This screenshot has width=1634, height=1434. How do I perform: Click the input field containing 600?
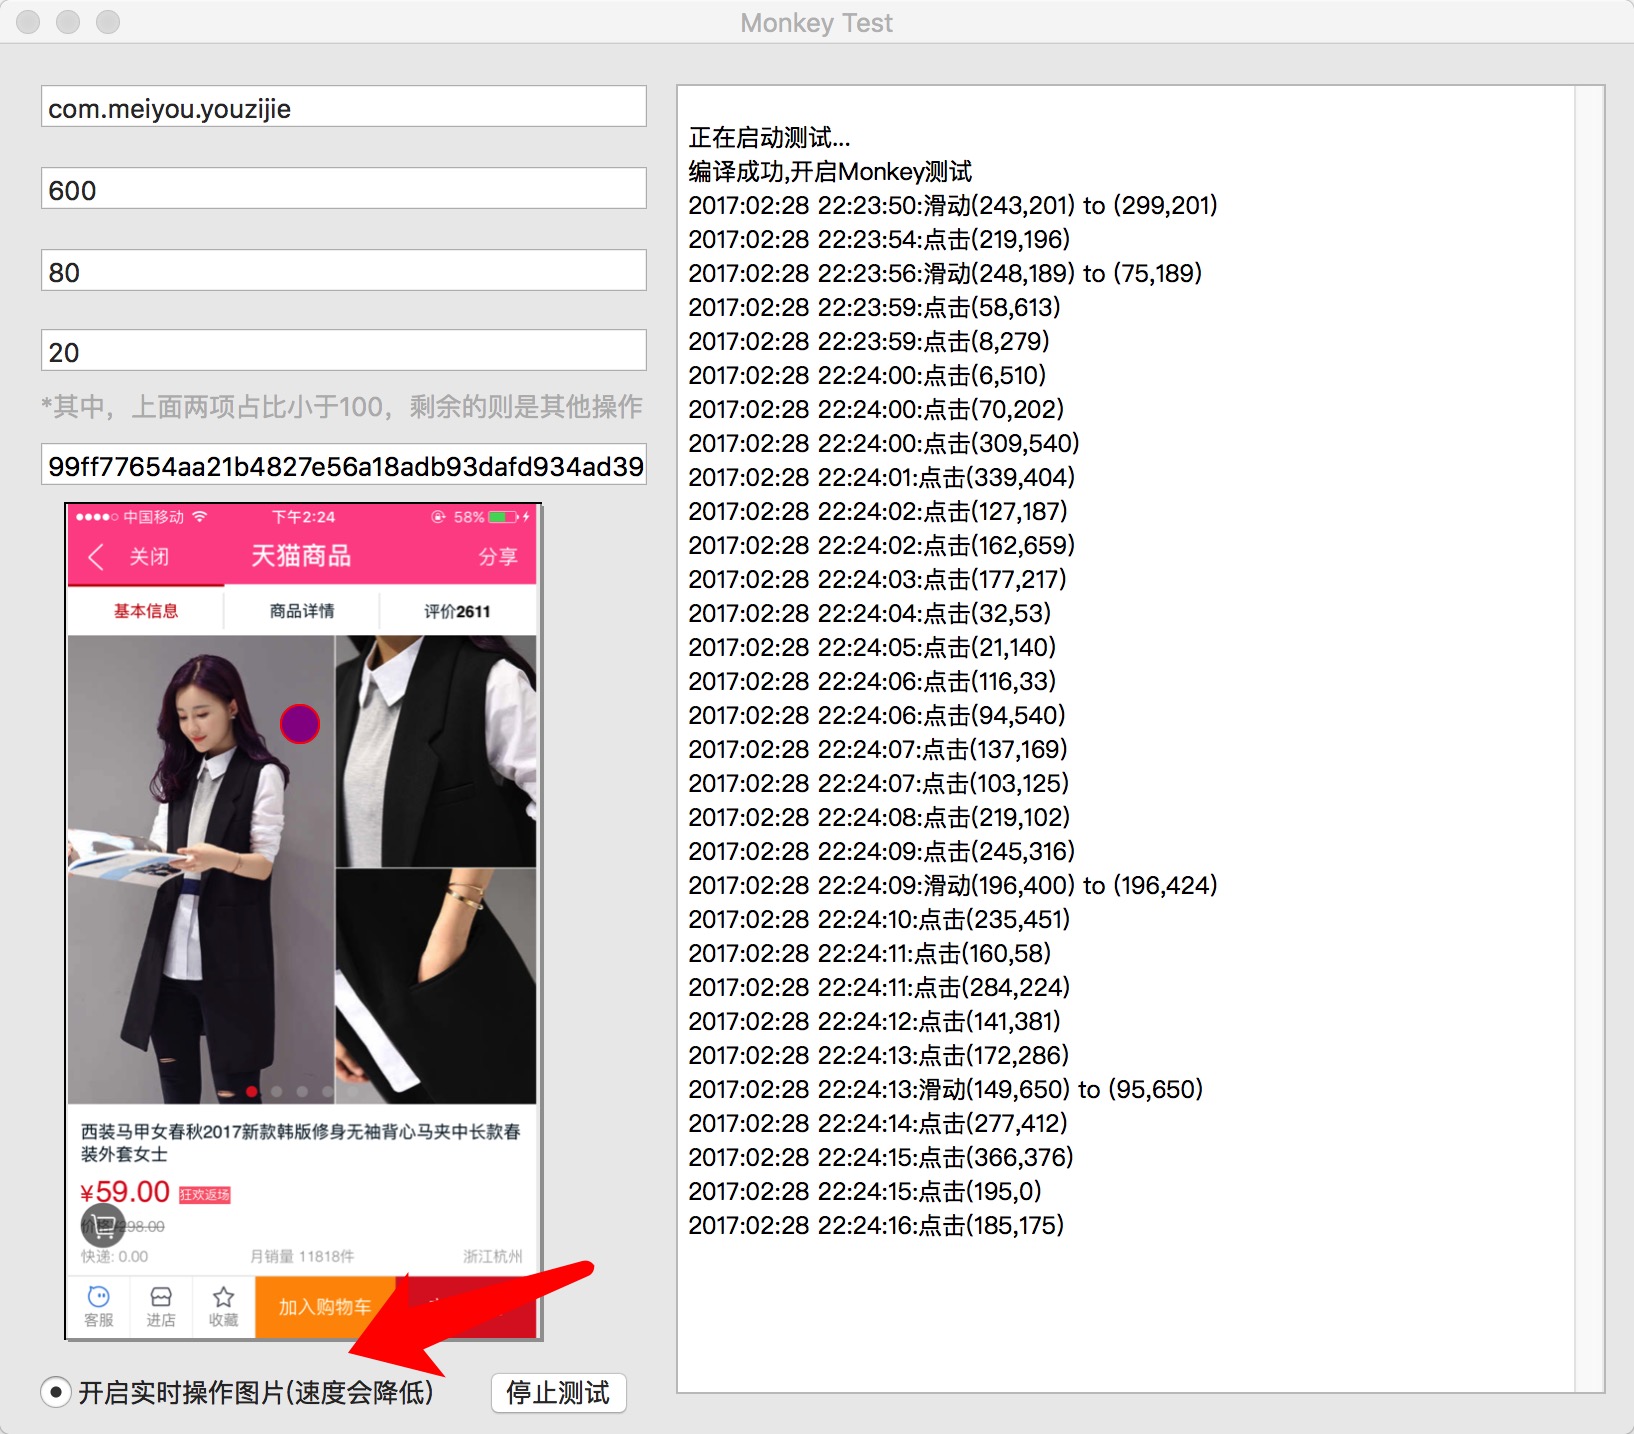344,189
